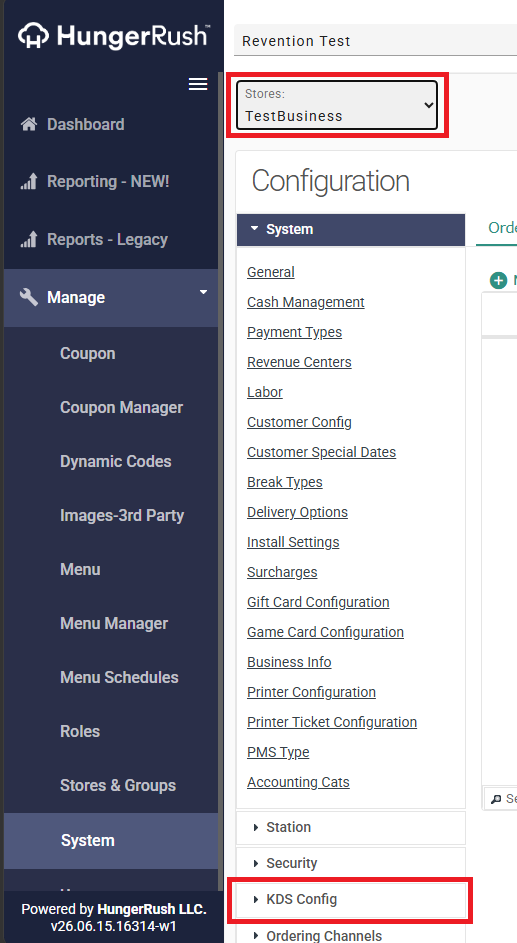Viewport: 517px width, 943px height.
Task: Toggle the hamburger menu icon
Action: pyautogui.click(x=198, y=84)
